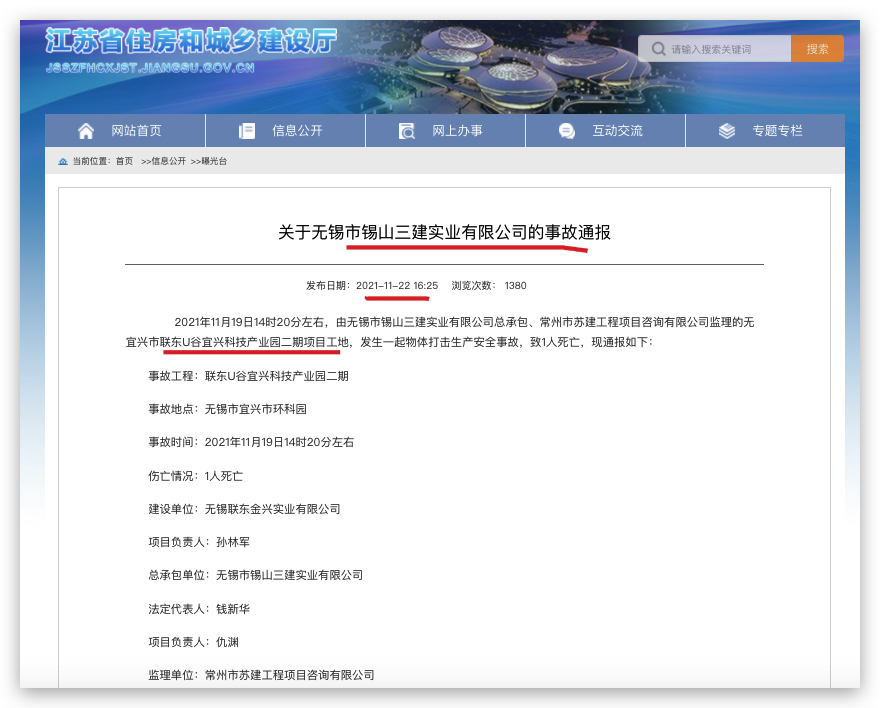
Task: Follow the 曝光台 breadcrumb link
Action: (213, 161)
